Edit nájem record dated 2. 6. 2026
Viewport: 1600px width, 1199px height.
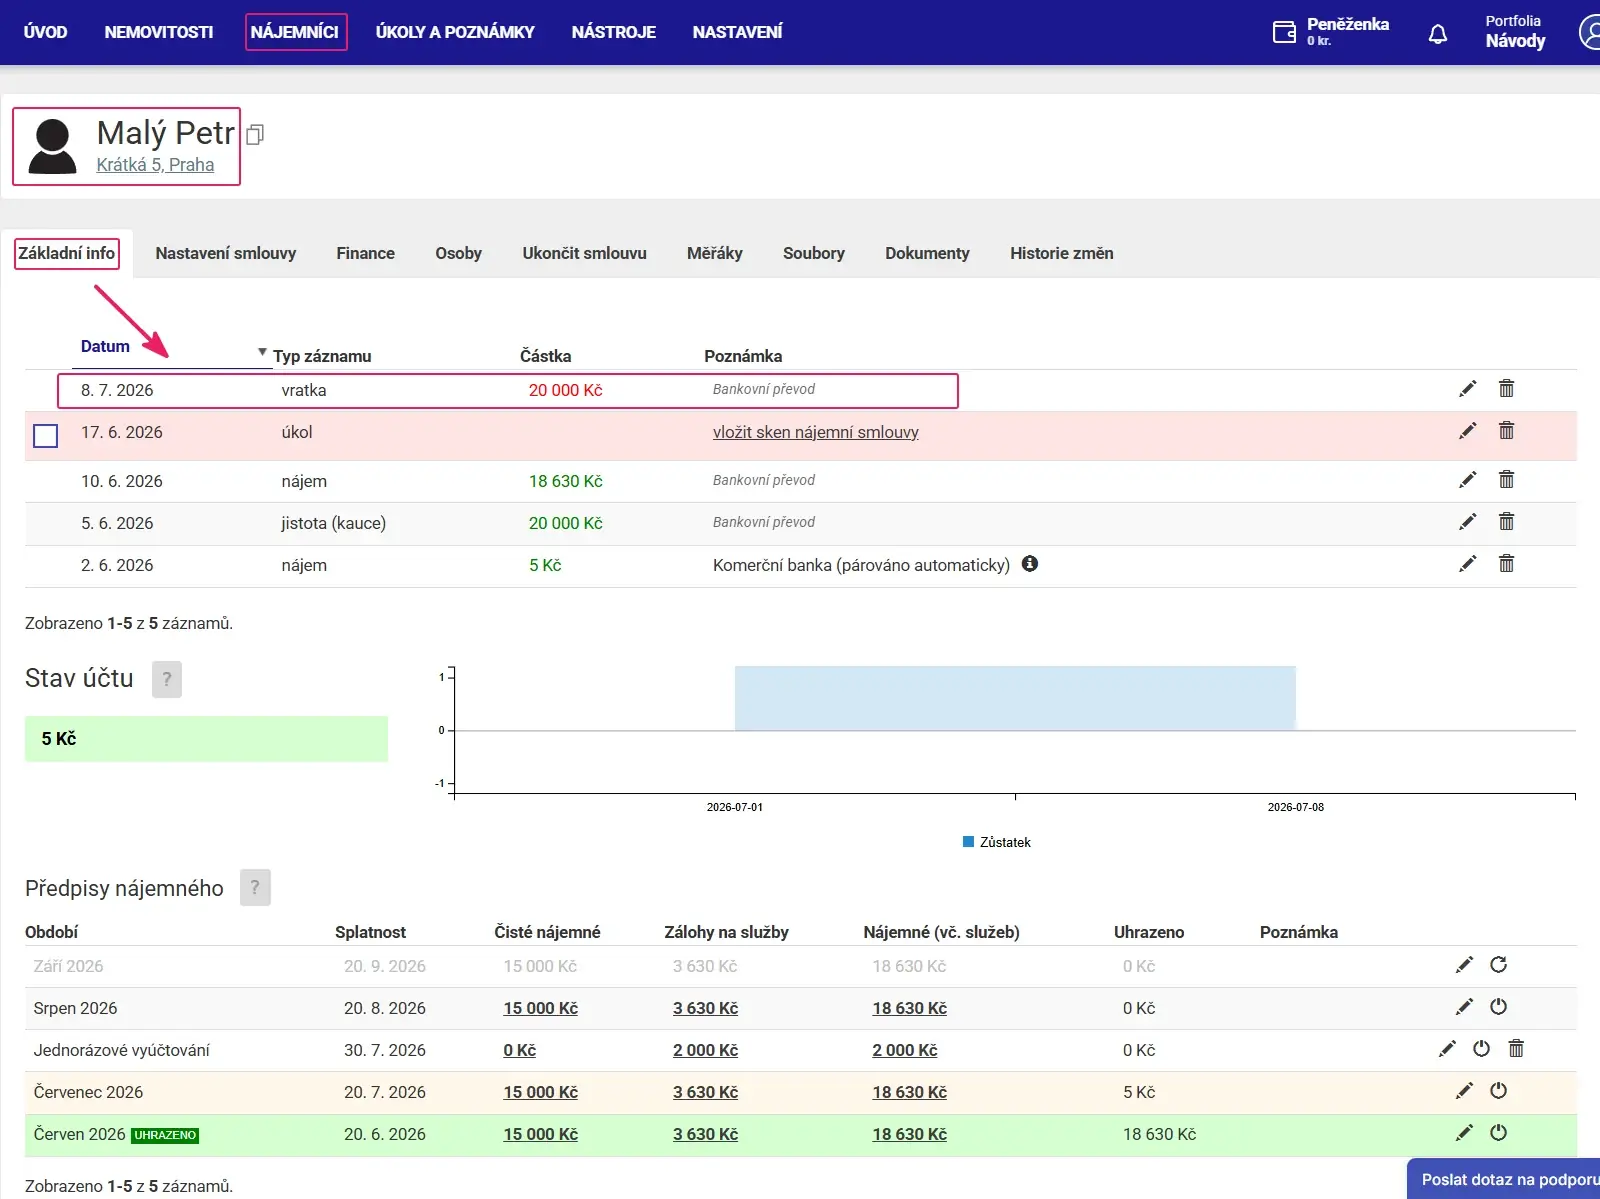pos(1467,564)
